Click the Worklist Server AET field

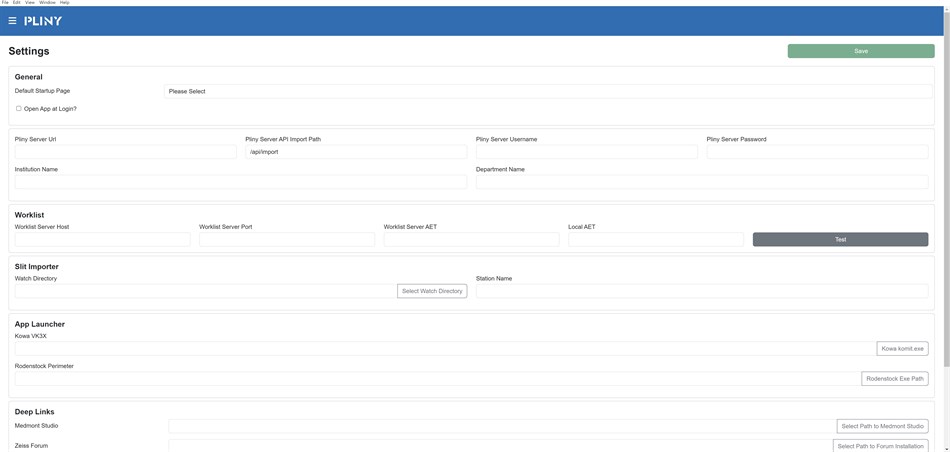pos(471,240)
